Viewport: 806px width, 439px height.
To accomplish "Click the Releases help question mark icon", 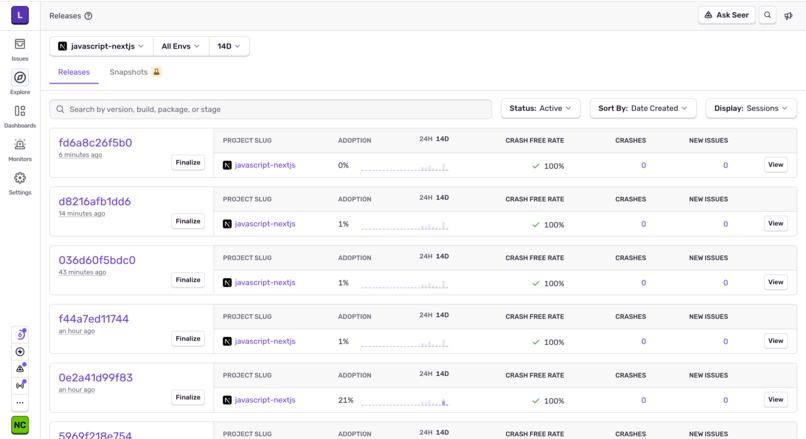I will click(88, 16).
